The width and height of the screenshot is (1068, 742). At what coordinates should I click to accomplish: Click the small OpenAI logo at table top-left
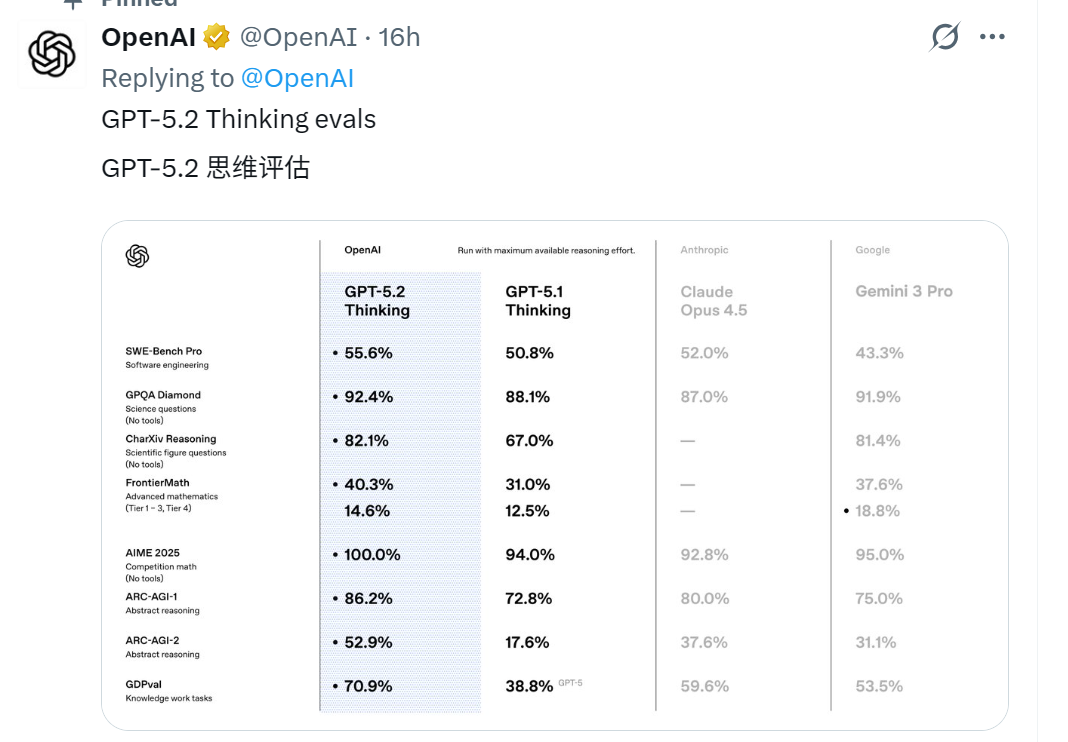click(137, 256)
